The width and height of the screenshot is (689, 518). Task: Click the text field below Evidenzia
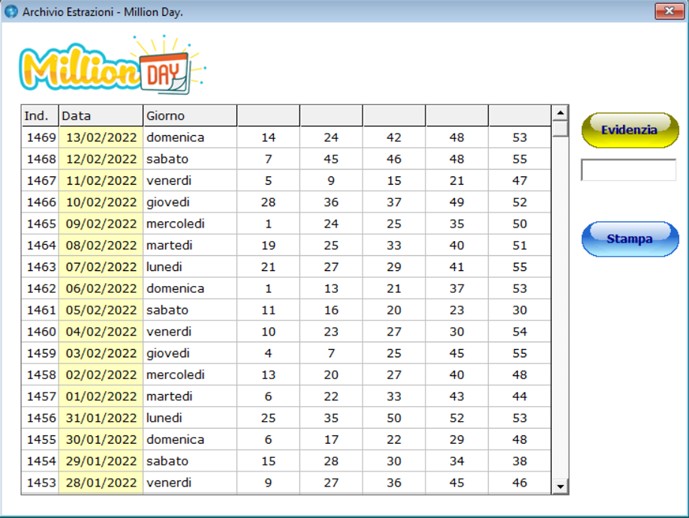628,170
